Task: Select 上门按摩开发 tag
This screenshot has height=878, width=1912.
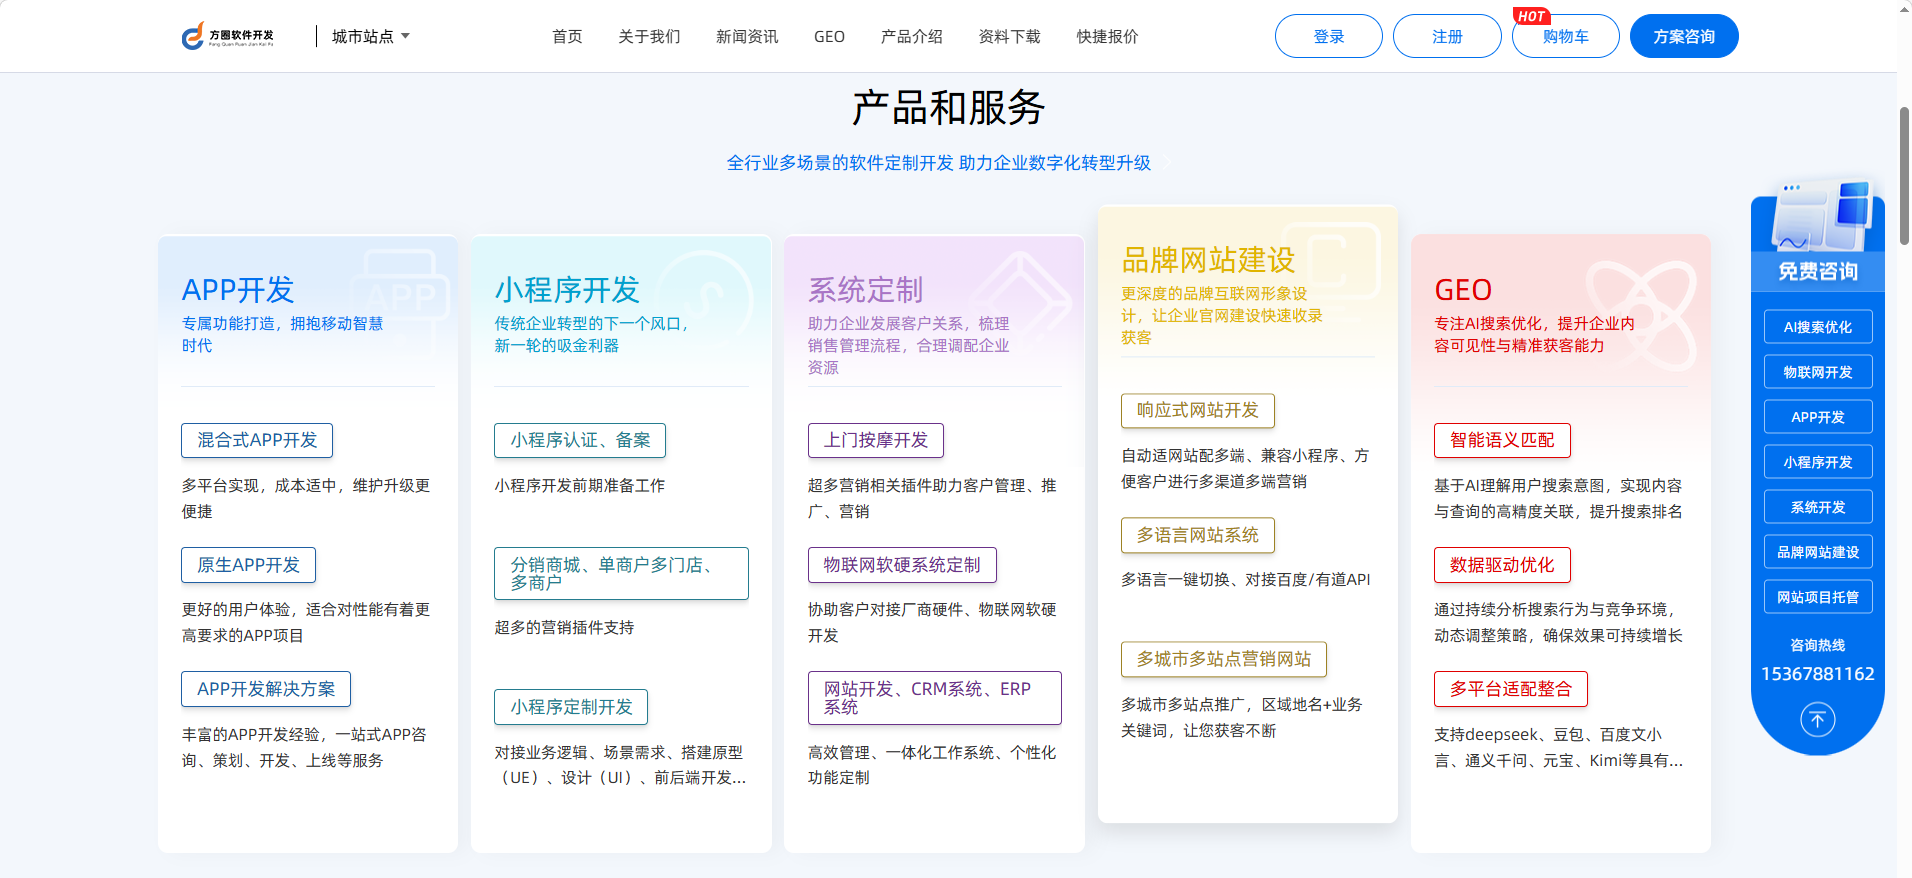Action: click(876, 440)
